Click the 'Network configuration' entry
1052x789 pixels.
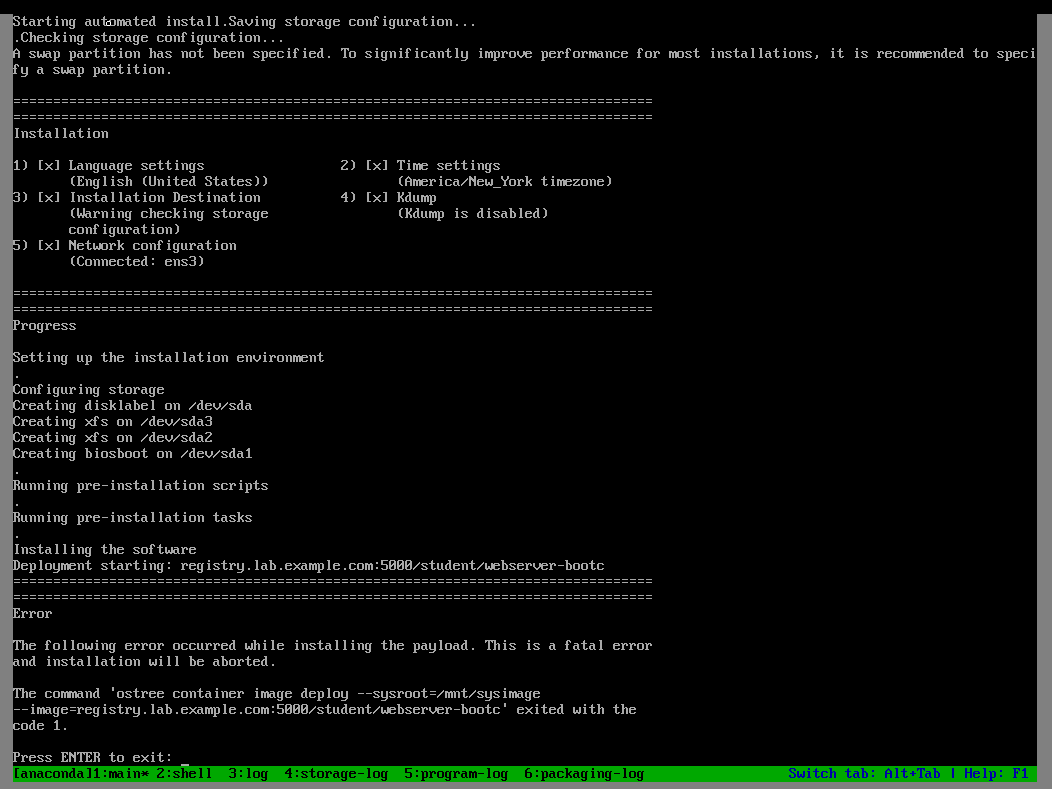[x=152, y=246]
